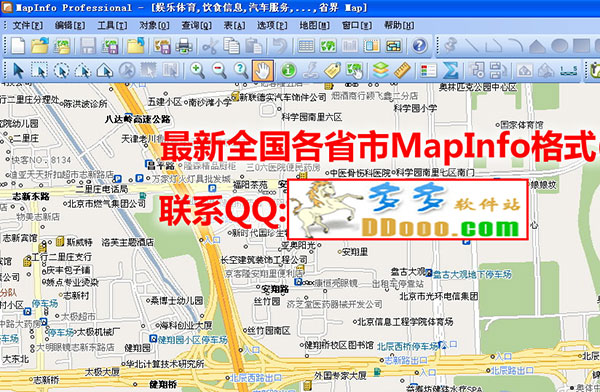Open a New Browser window icon
600x392 pixels.
306,46
